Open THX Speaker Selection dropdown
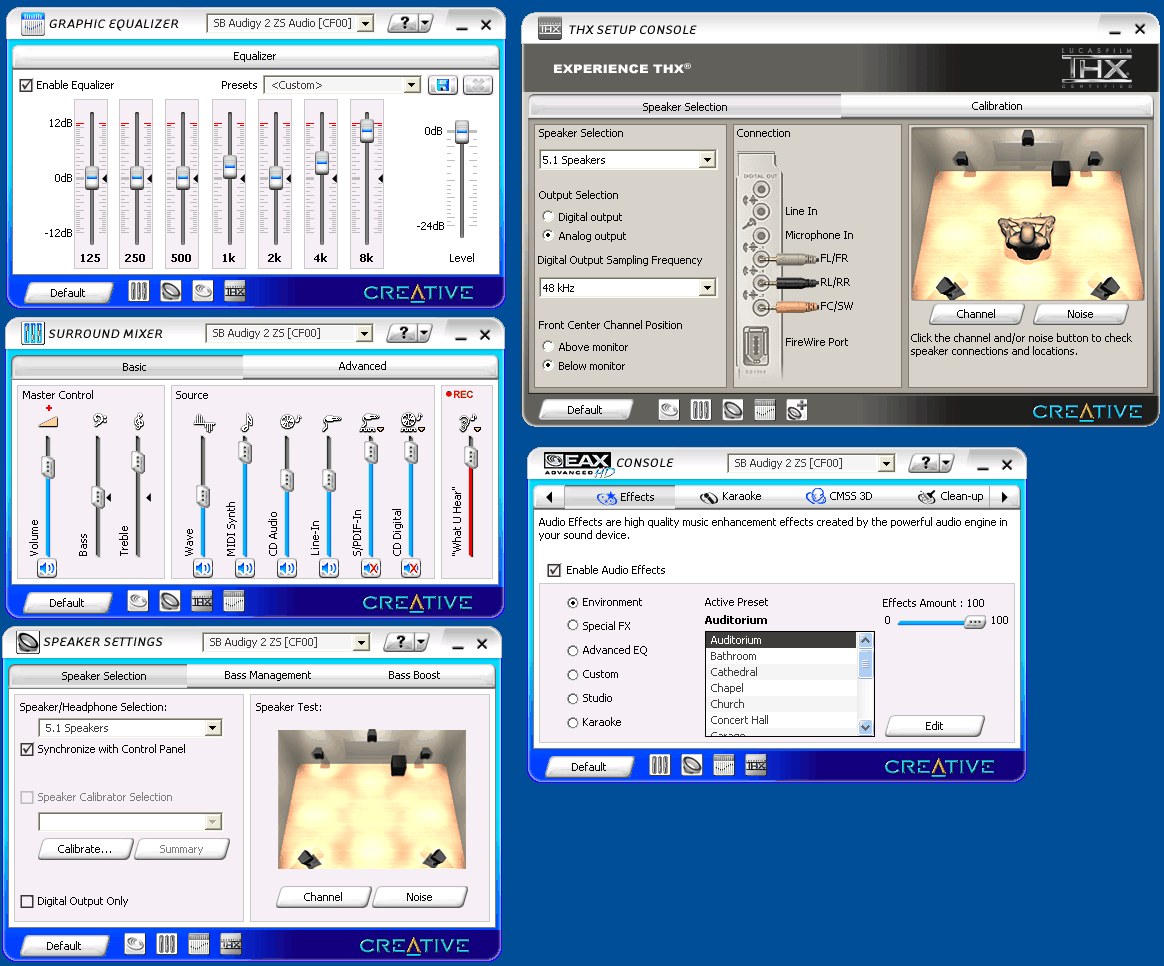This screenshot has height=966, width=1164. [707, 160]
